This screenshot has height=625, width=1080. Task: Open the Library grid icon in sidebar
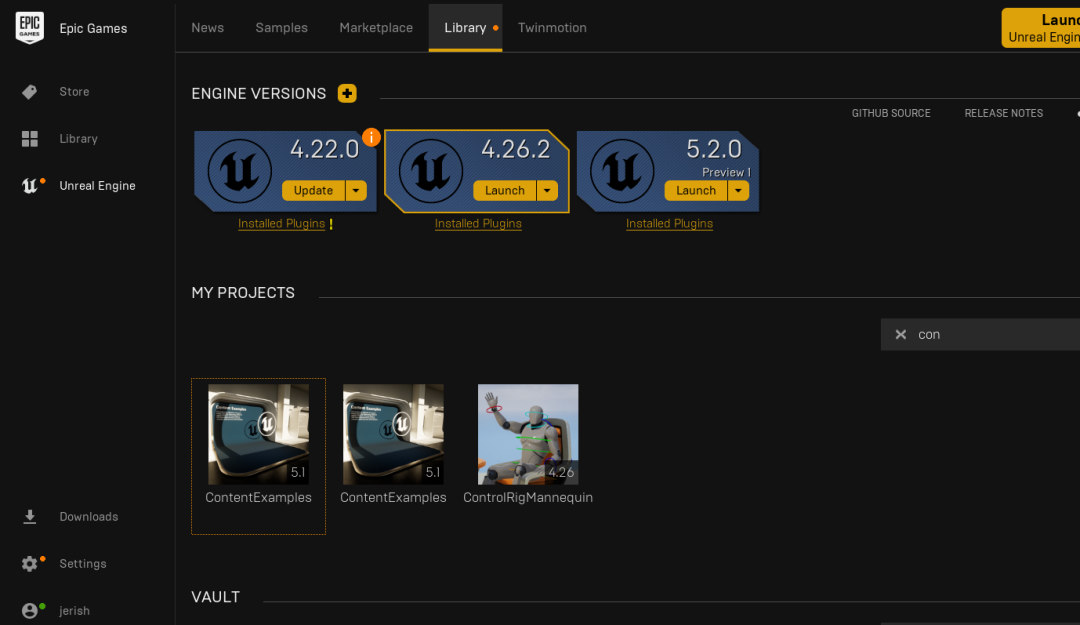[x=30, y=139]
